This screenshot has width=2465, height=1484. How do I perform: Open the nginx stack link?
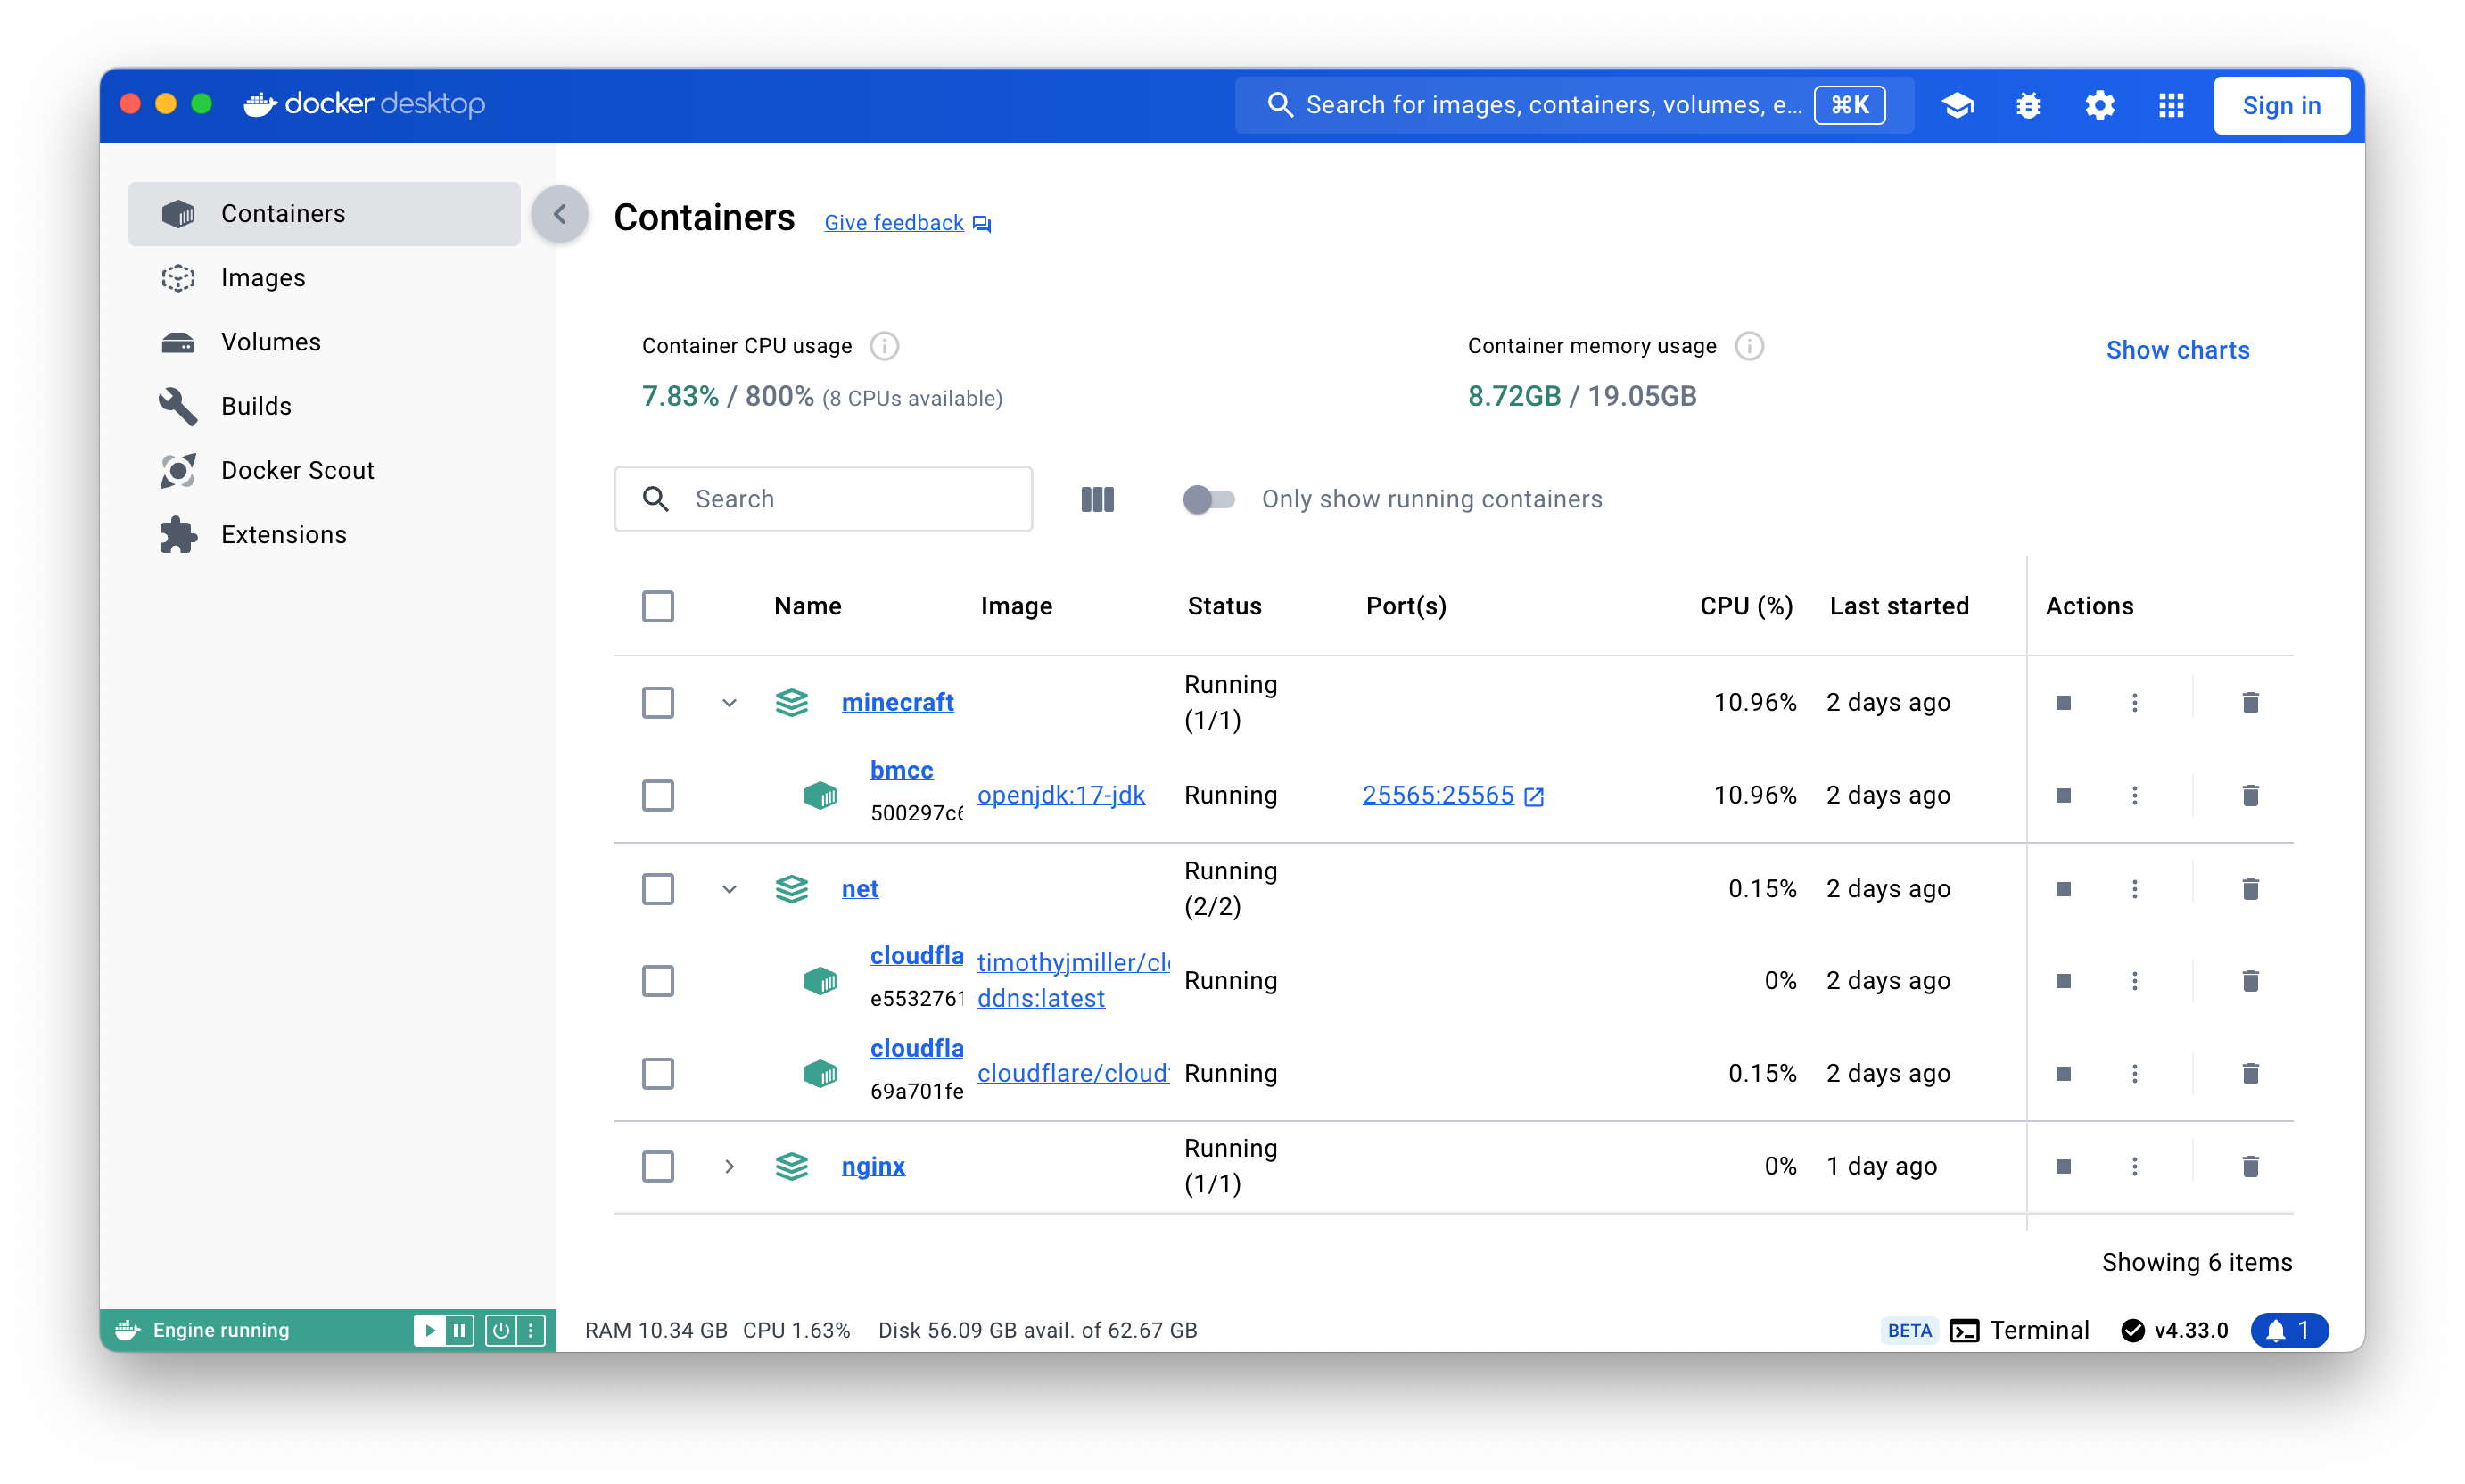(873, 1166)
